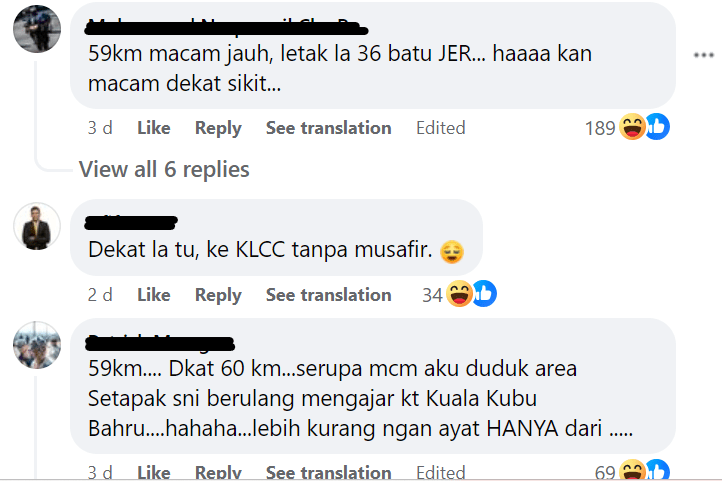The width and height of the screenshot is (722, 481).
Task: Reply to the KLCC tanpa musafir comment
Action: [218, 295]
